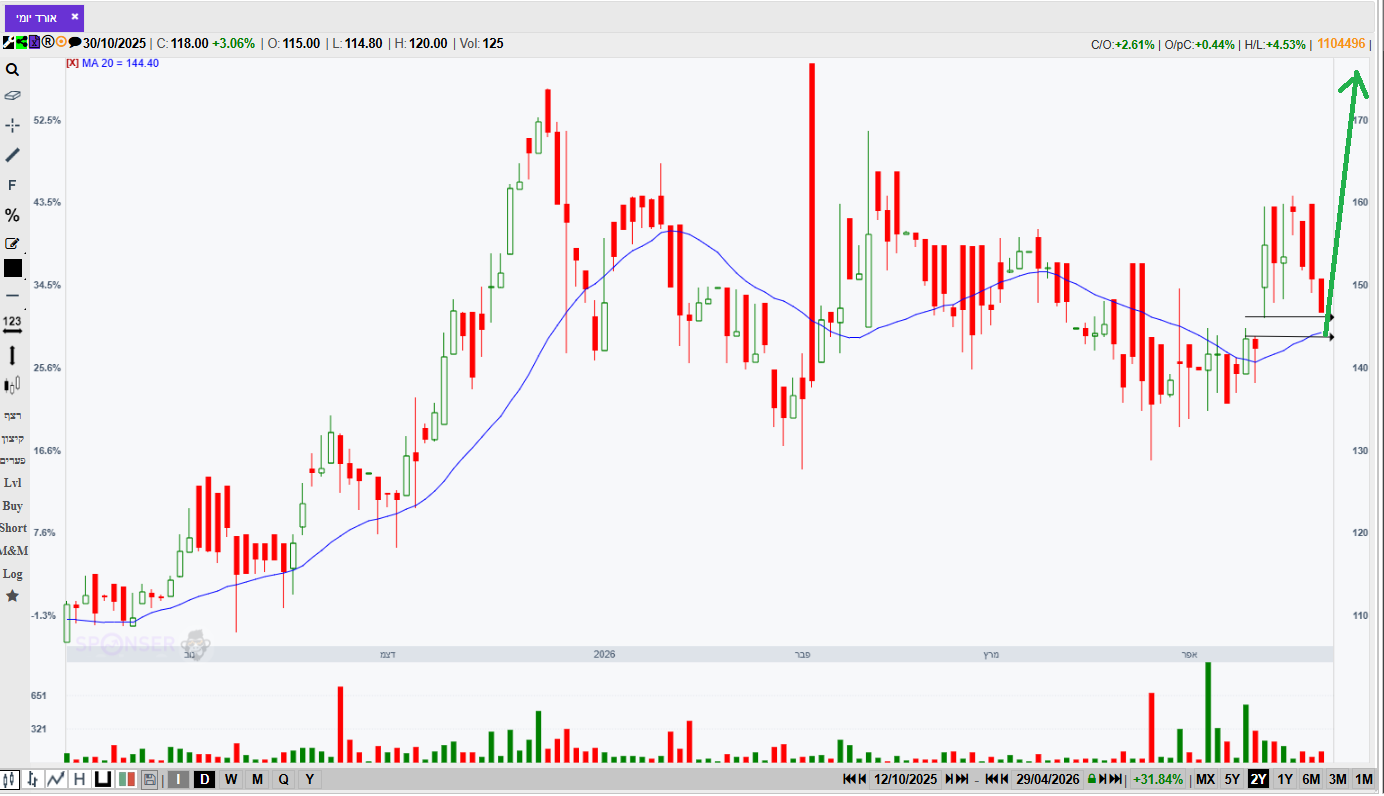Select the M monthly interval

click(257, 779)
